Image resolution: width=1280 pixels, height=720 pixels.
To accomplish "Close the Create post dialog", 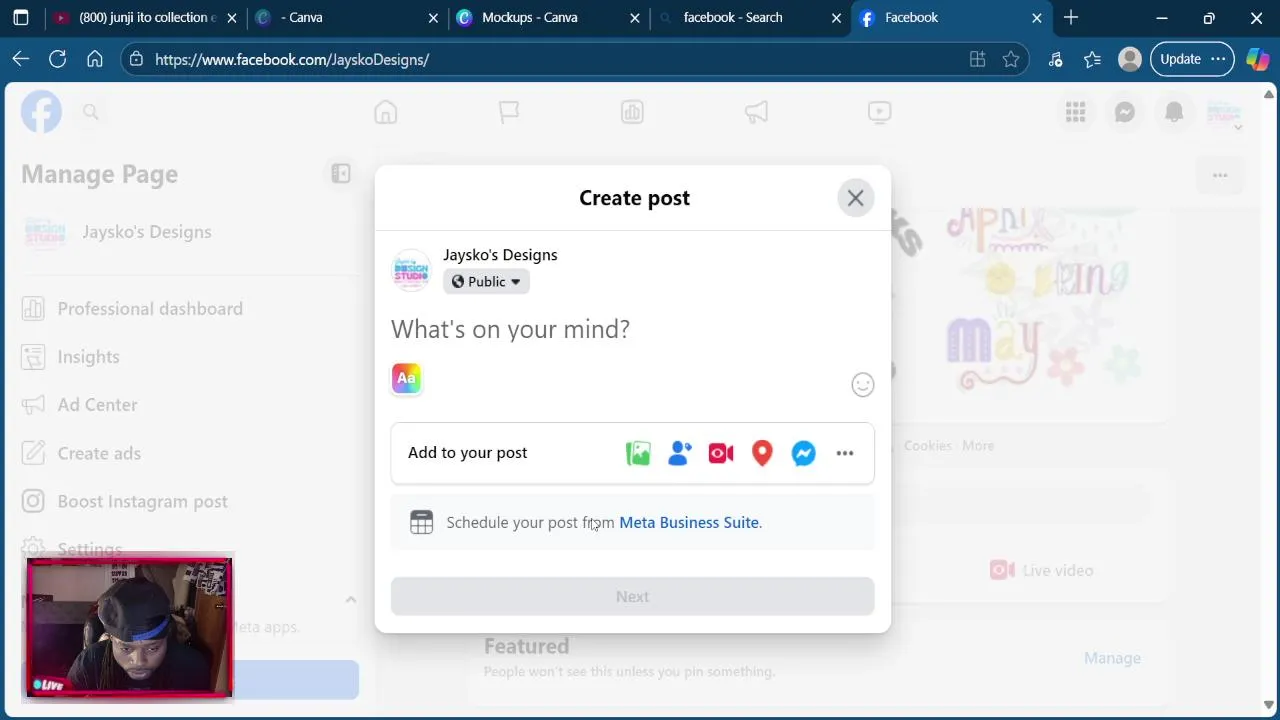I will coord(855,198).
